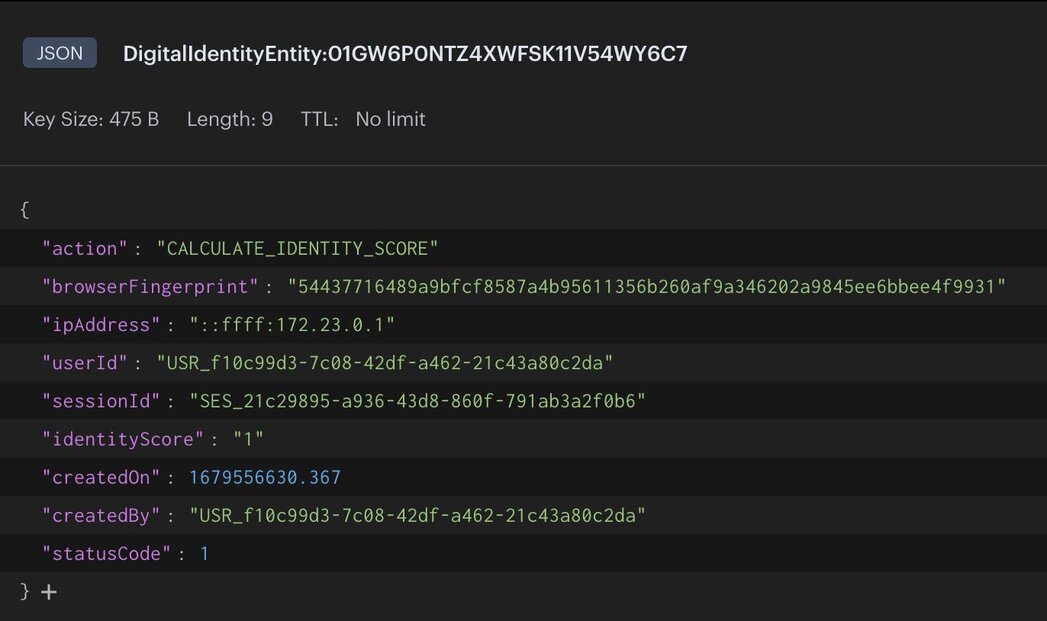Edit the action value CALCULATE_IDENTITY_SCORE
The image size is (1047, 621).
tap(300, 247)
